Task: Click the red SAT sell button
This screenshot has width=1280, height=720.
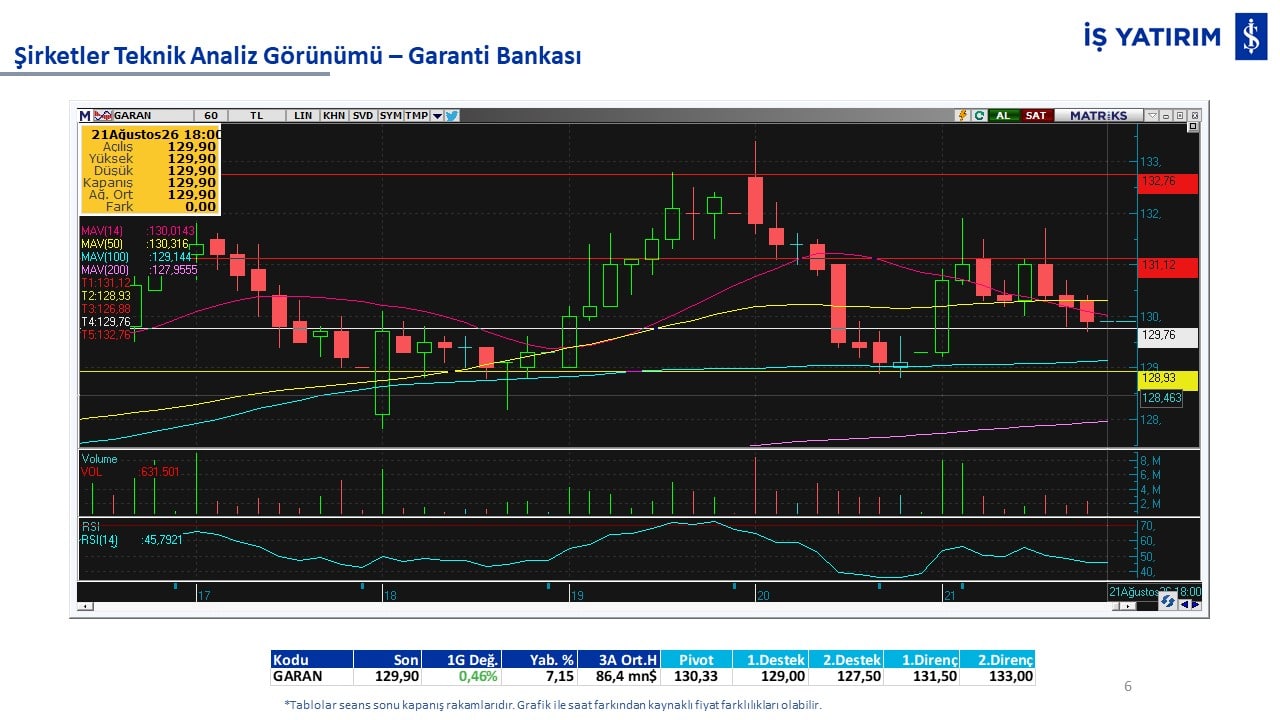Action: [1036, 115]
